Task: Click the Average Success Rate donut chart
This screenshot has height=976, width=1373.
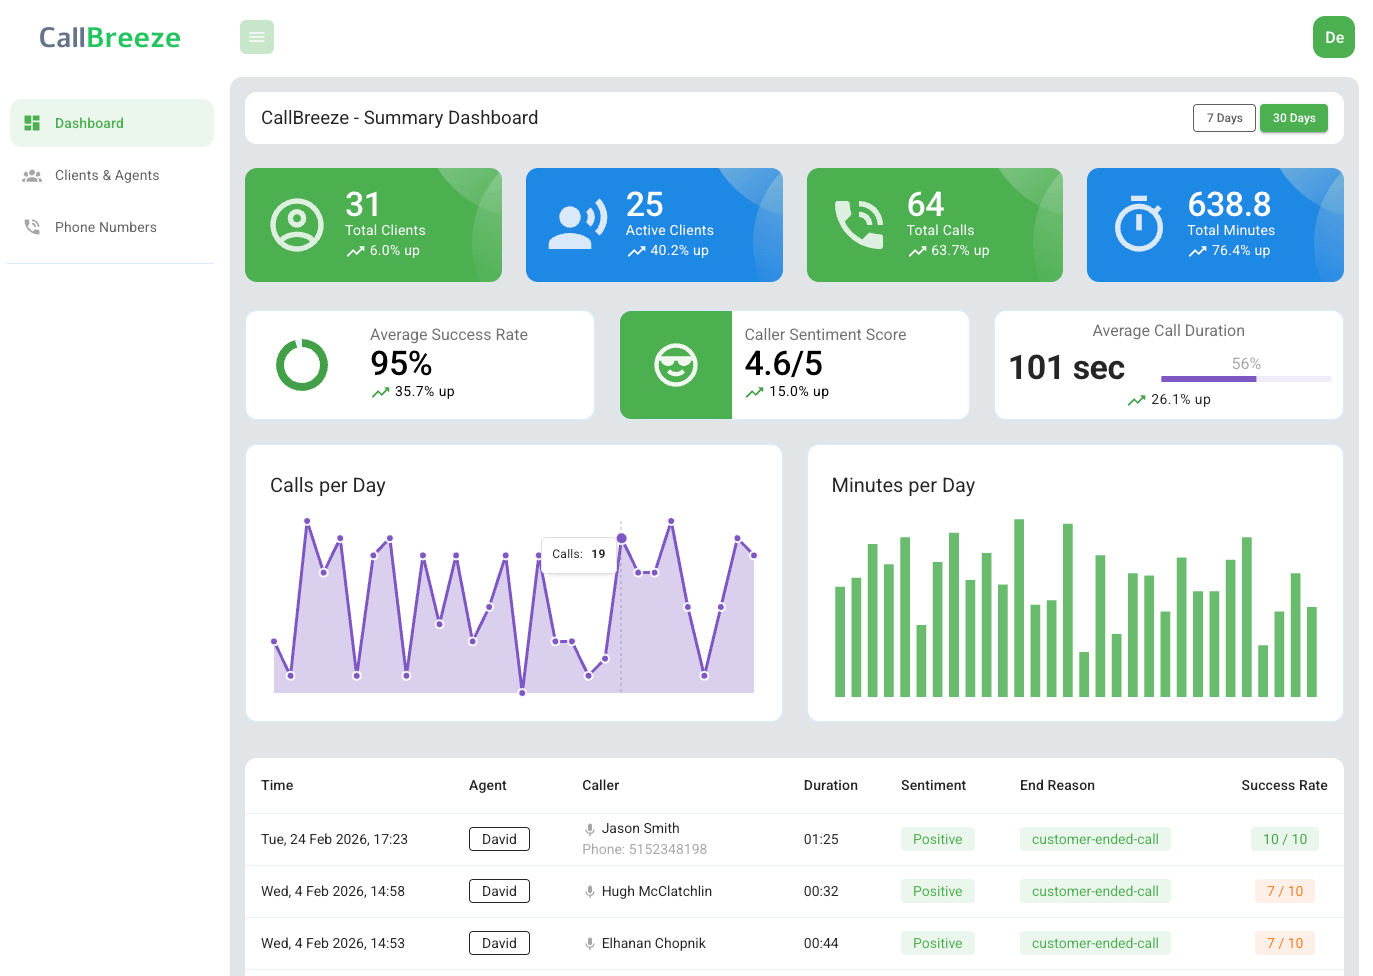Action: (302, 365)
